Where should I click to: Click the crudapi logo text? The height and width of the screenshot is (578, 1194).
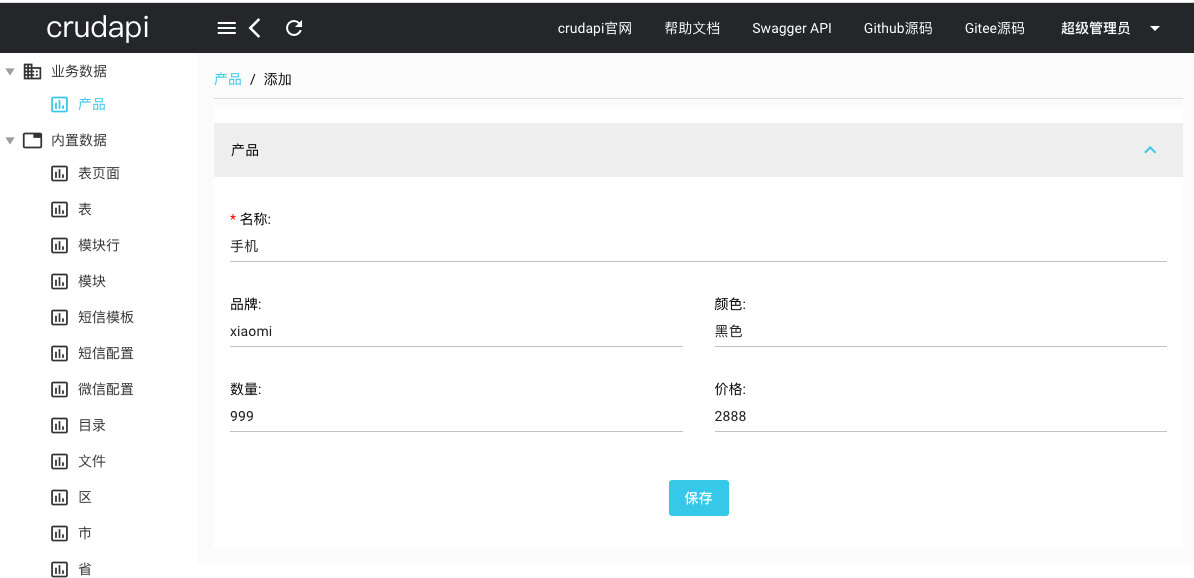(x=97, y=27)
